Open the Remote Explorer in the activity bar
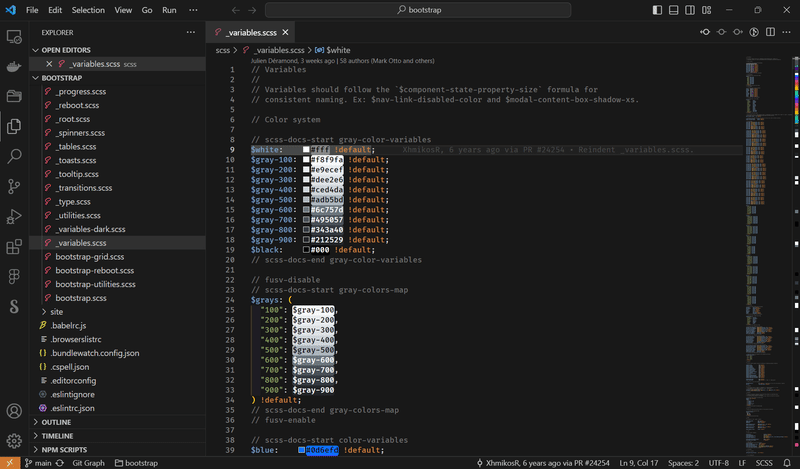Screen dimensions: 800x469 (14, 37)
